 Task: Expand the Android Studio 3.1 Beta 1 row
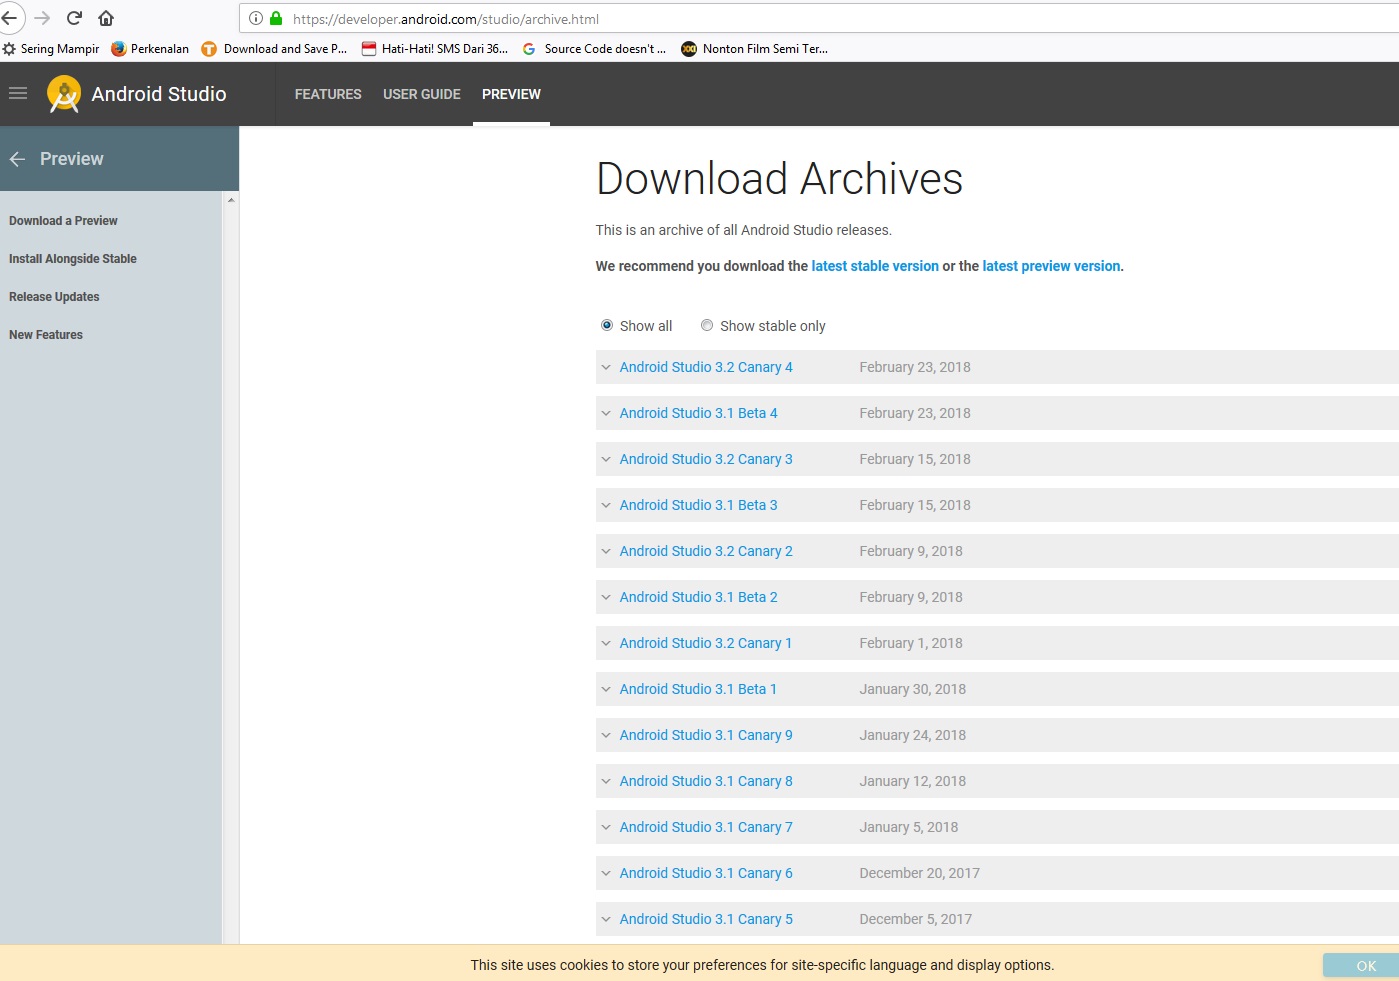[x=606, y=689]
